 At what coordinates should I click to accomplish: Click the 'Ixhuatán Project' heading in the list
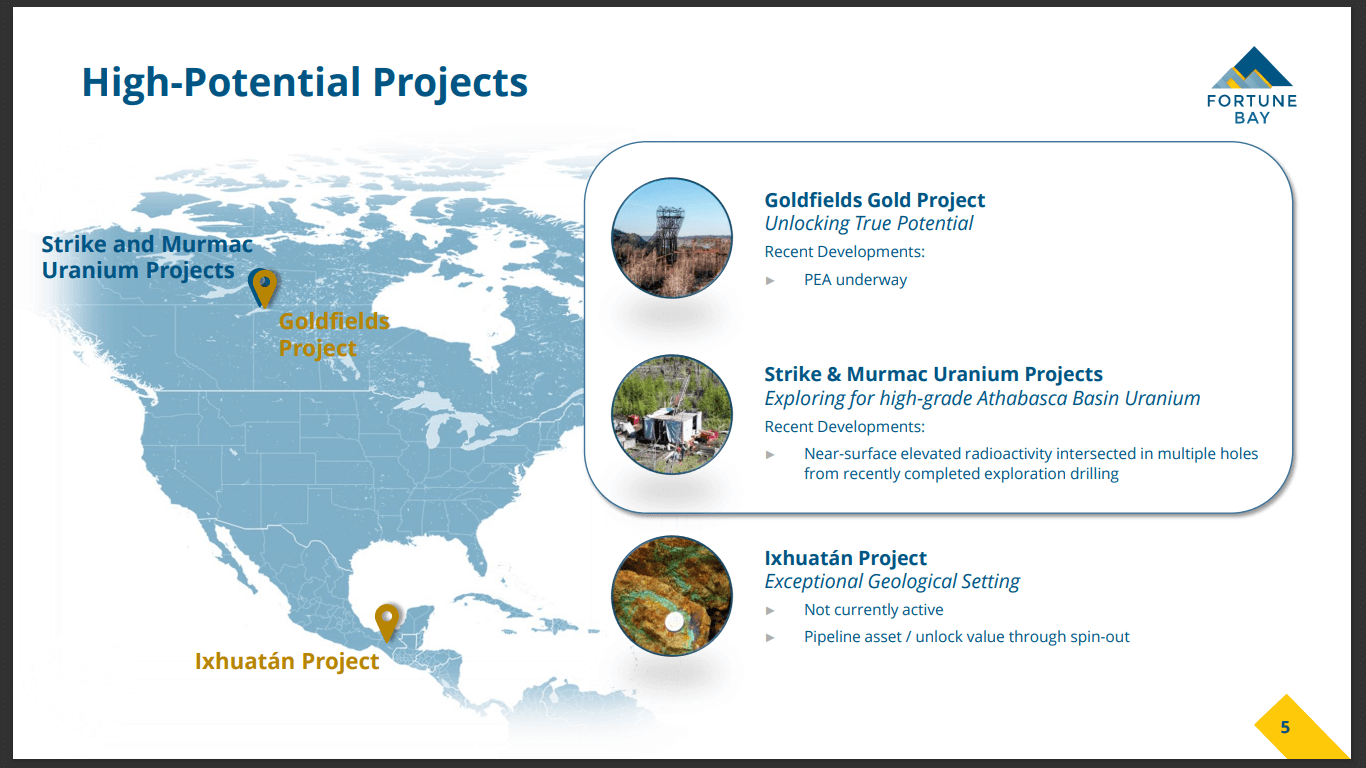[846, 558]
